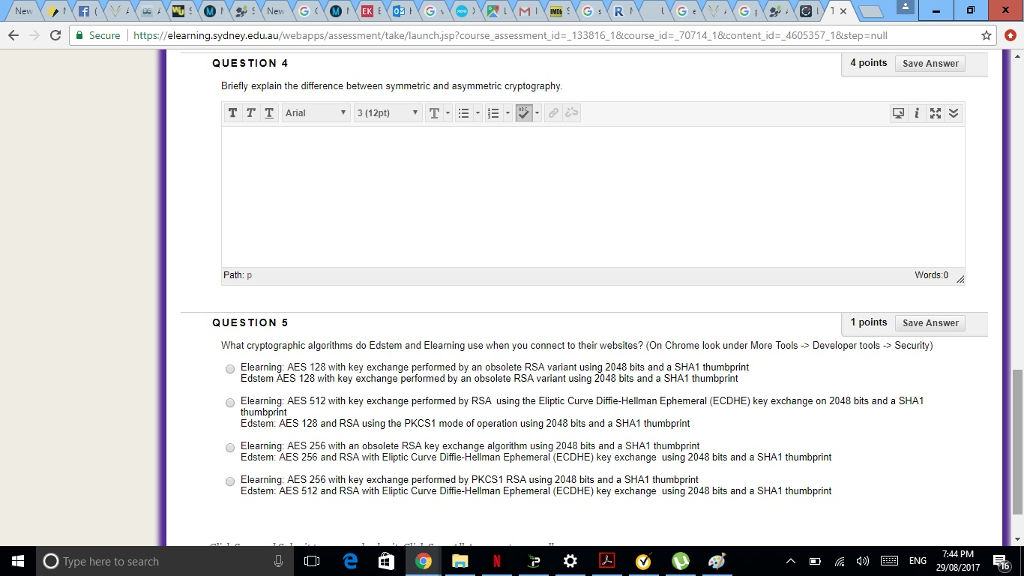Viewport: 1024px width, 576px height.
Task: Open the text color dropdown arrow
Action: tap(448, 112)
